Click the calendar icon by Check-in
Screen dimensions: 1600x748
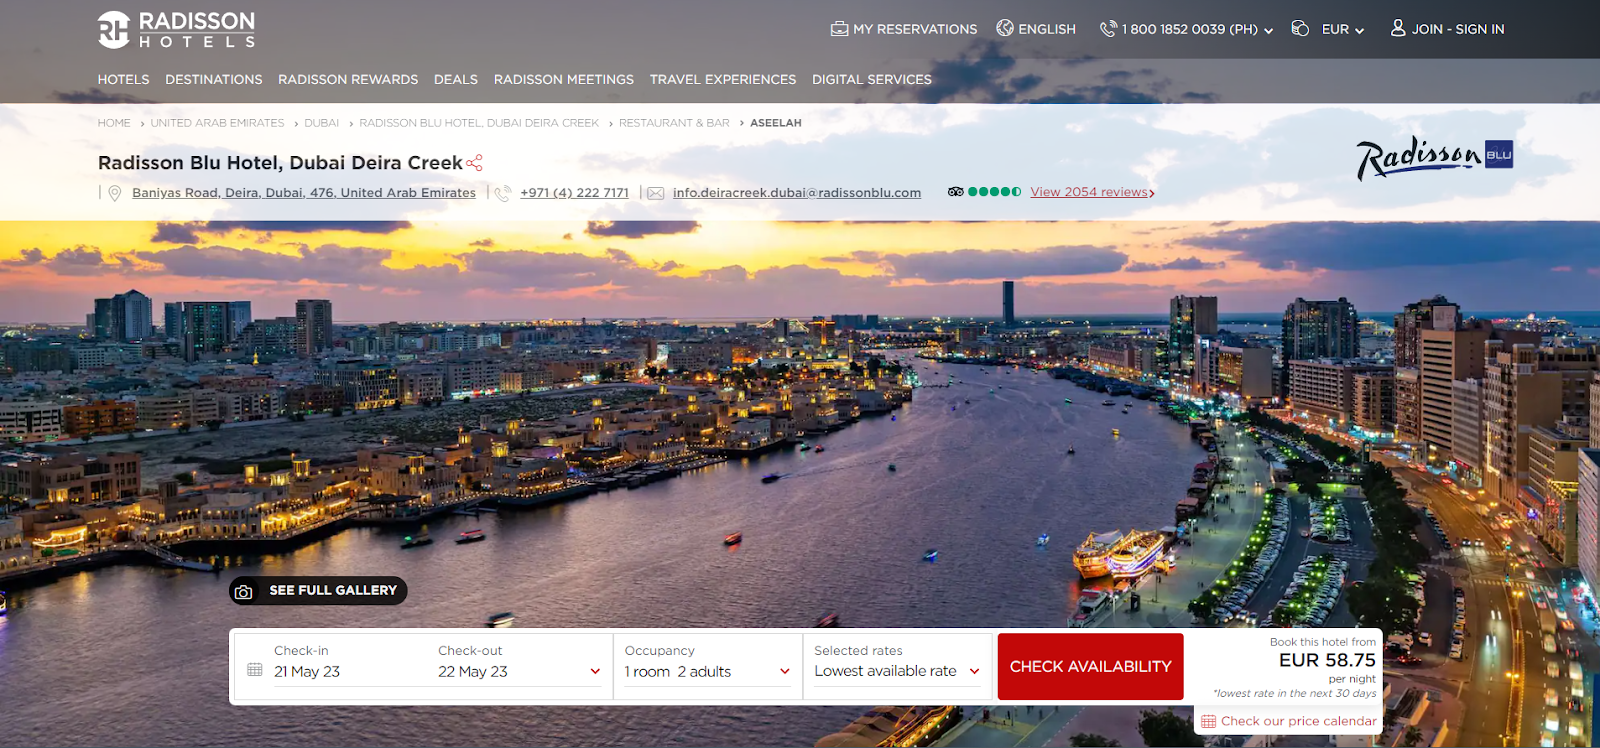(x=255, y=670)
